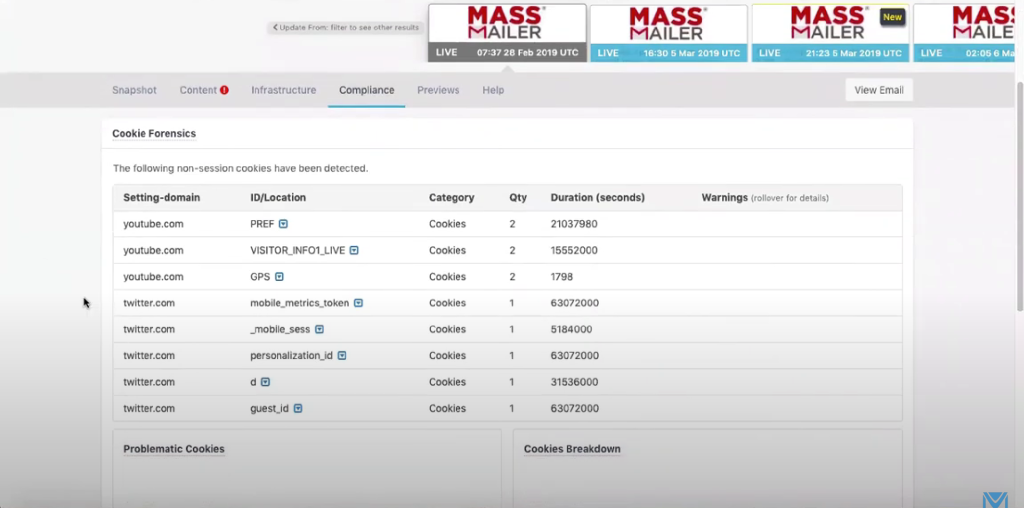Switch to the Snapshot tab

[134, 90]
